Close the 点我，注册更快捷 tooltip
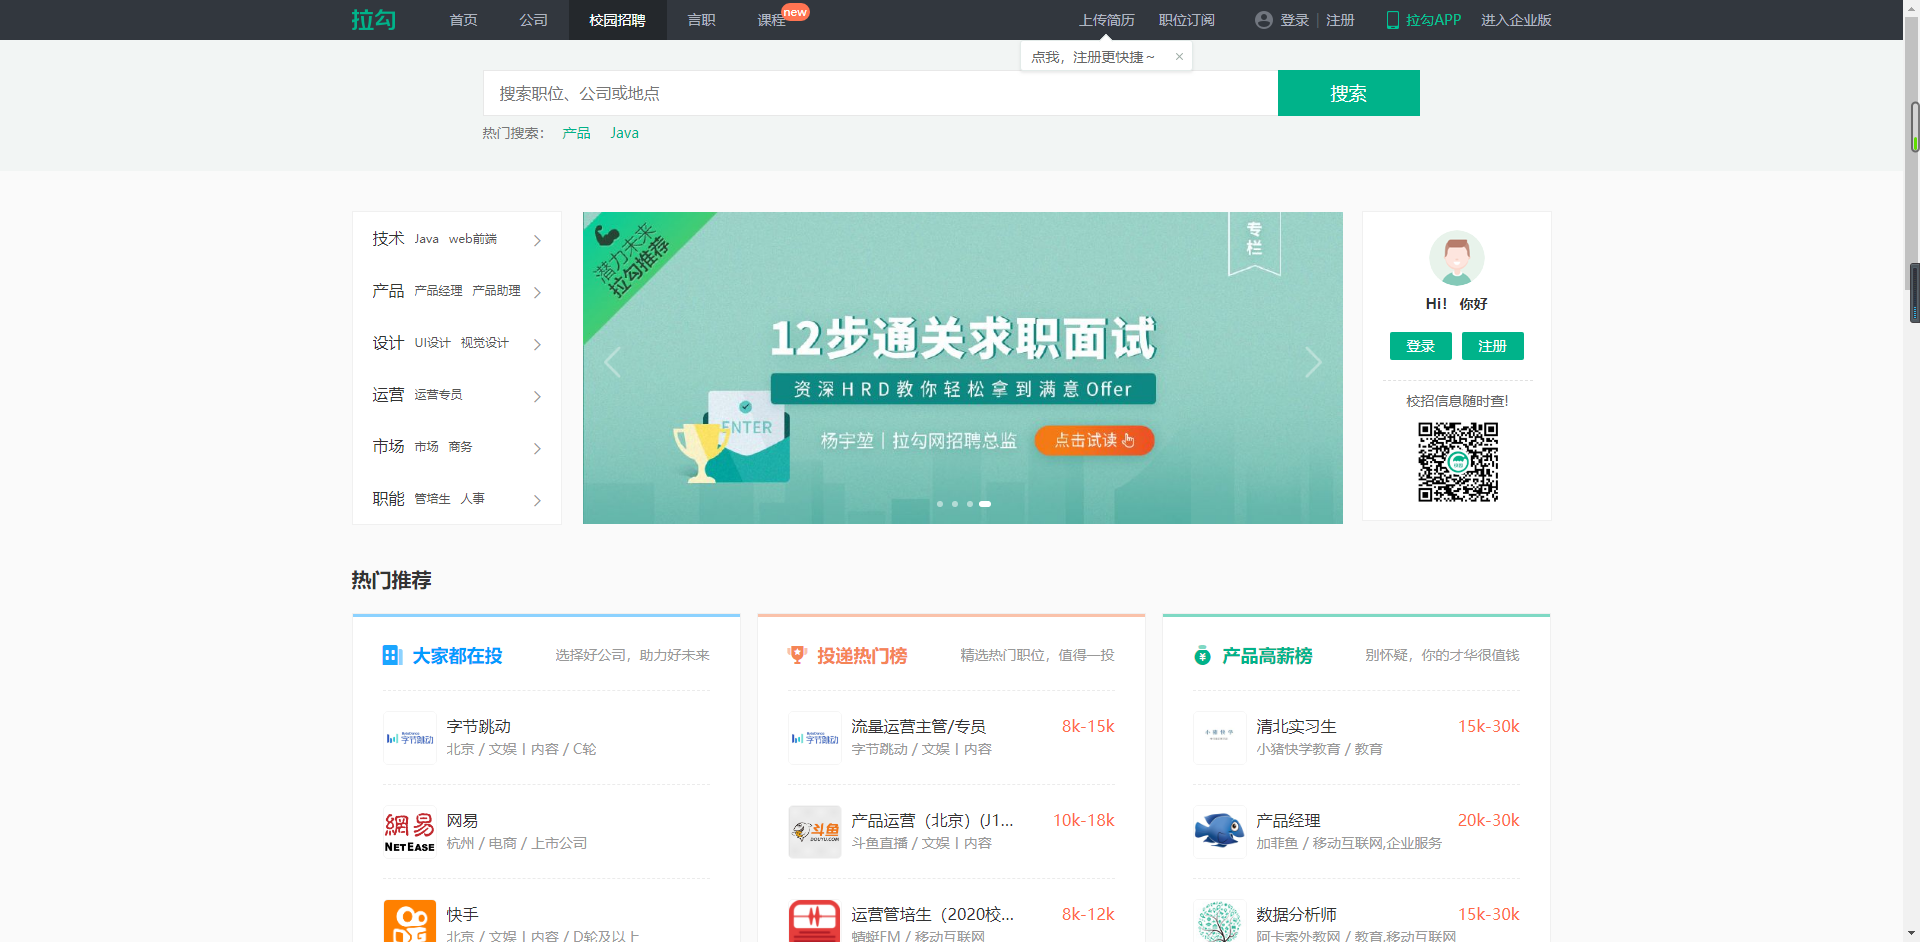 [x=1179, y=57]
